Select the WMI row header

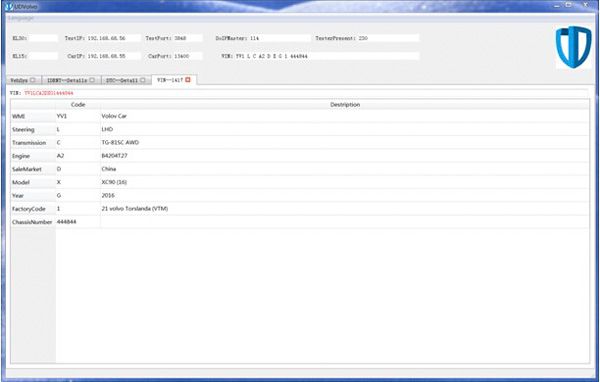tap(33, 116)
